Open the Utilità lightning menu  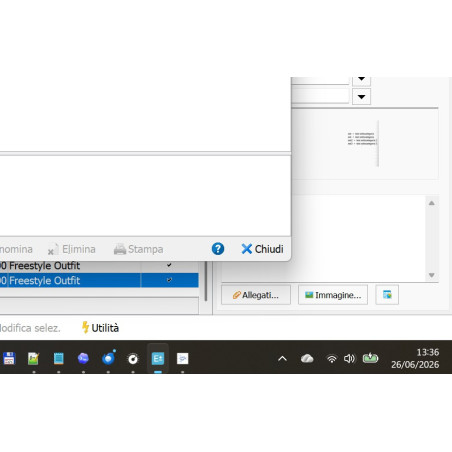point(100,328)
